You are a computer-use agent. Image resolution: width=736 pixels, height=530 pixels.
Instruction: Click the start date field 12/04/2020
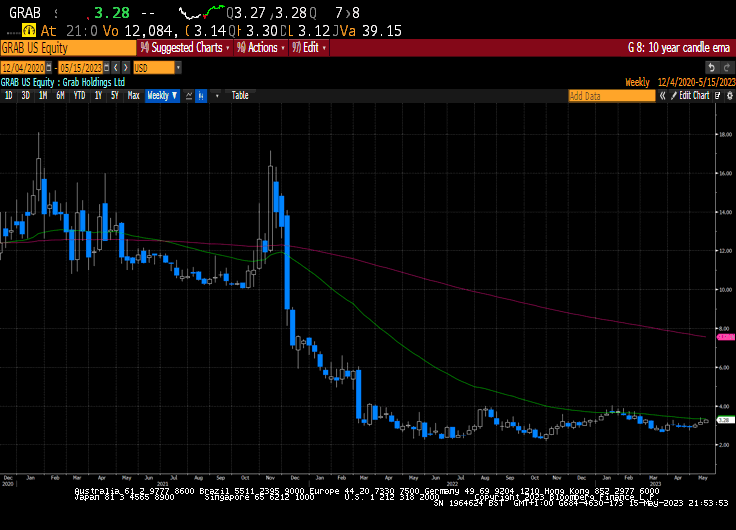23,68
